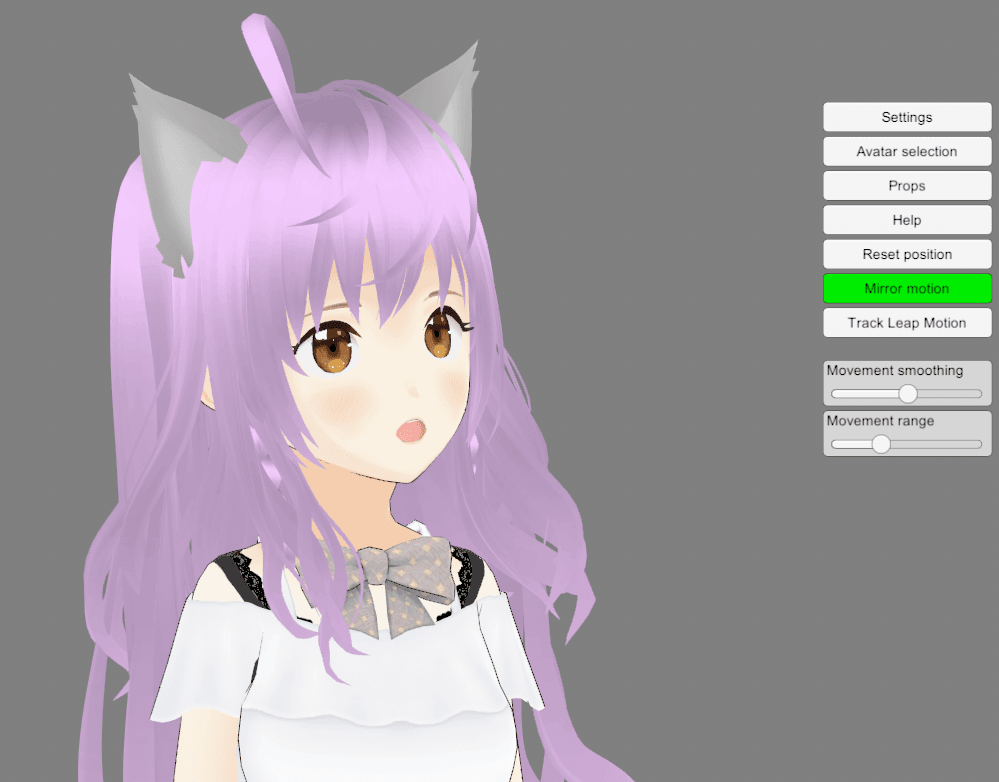Reset the avatar position
The image size is (999, 782).
(907, 254)
